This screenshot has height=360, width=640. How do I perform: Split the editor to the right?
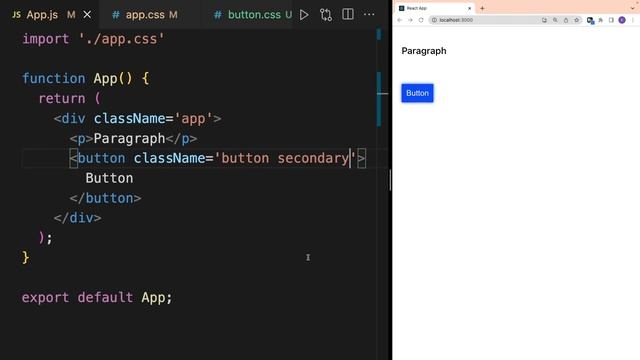point(348,14)
